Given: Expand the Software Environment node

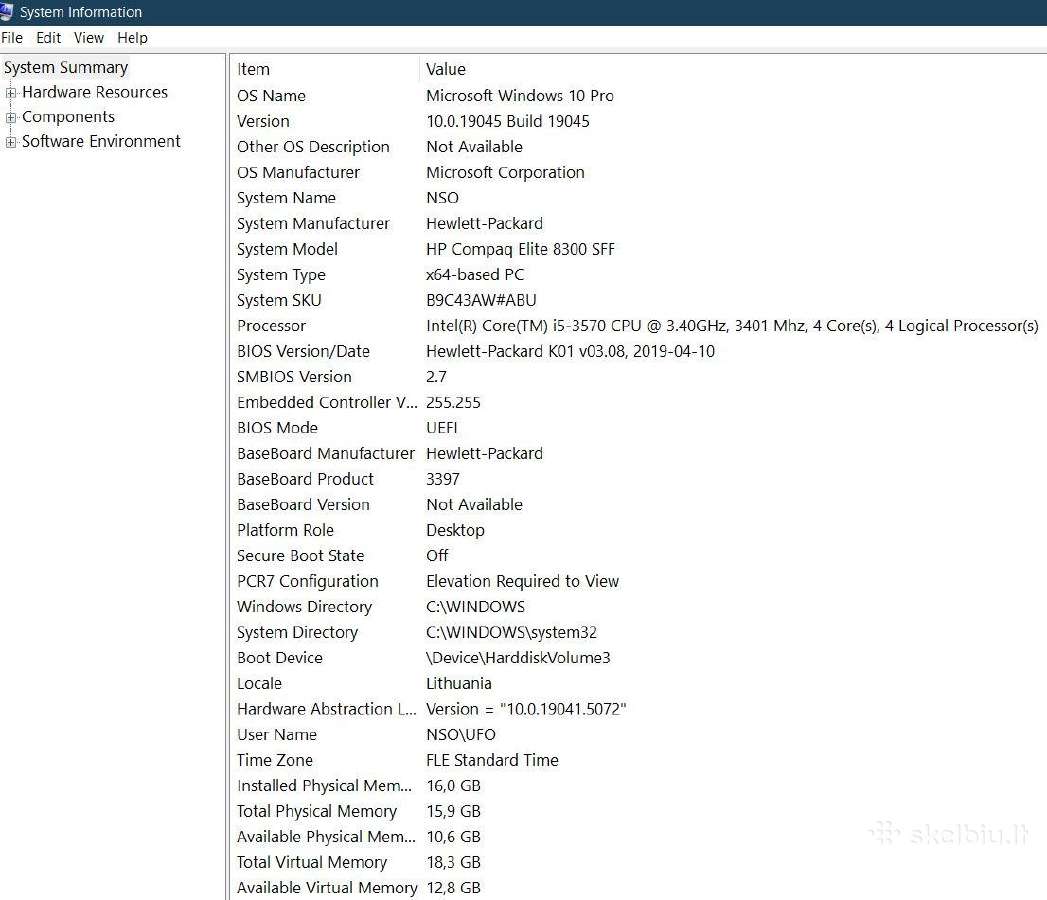Looking at the screenshot, I should click(11, 142).
